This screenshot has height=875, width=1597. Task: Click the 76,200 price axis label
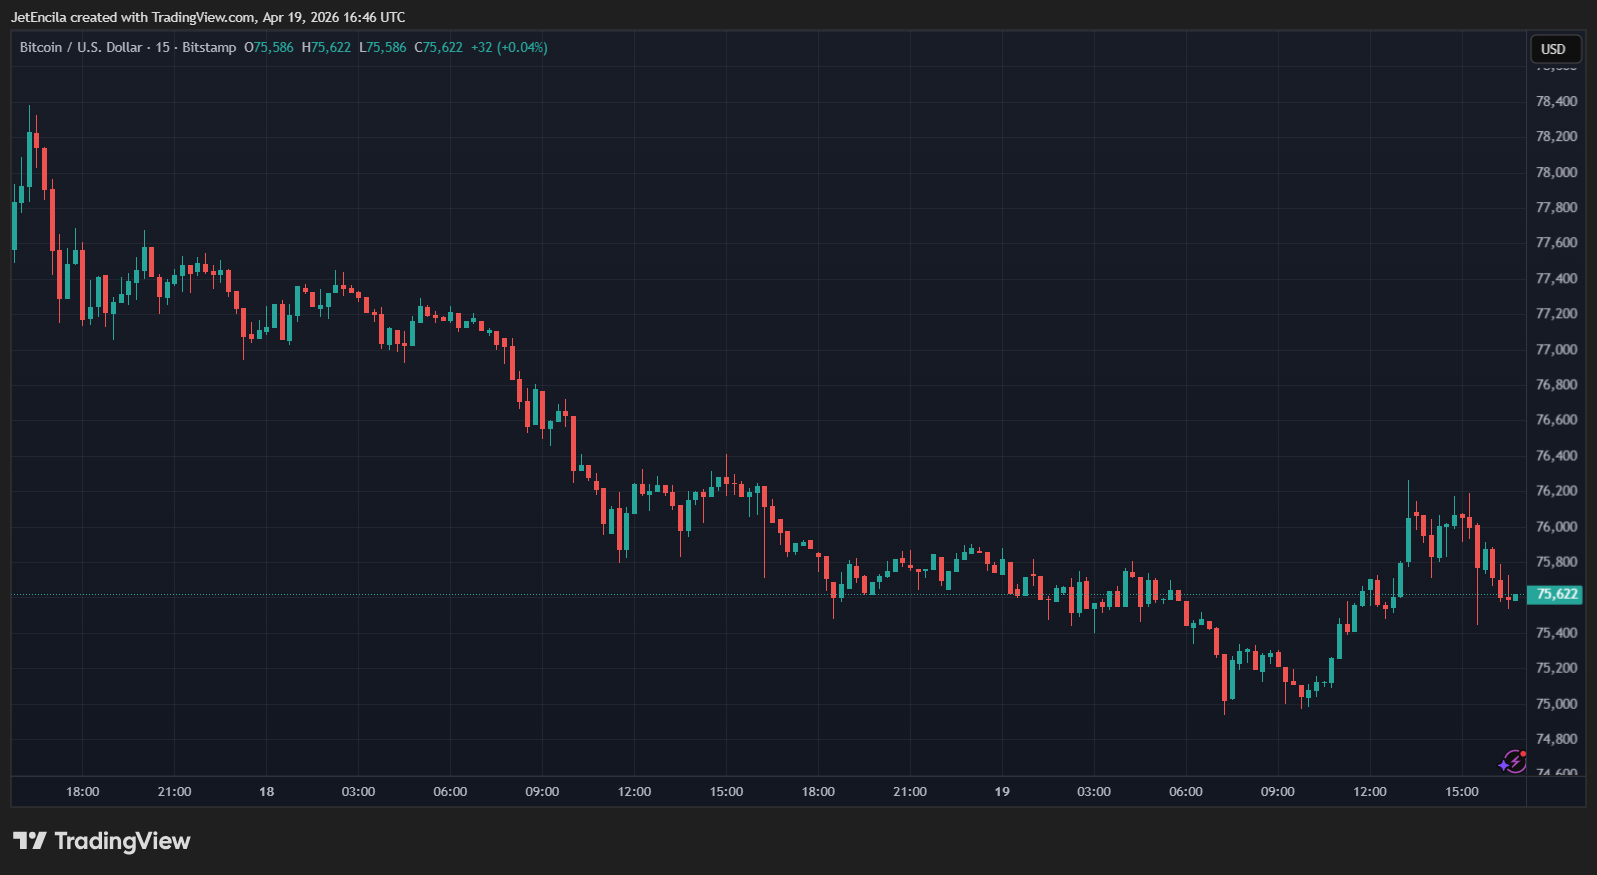[x=1556, y=490]
